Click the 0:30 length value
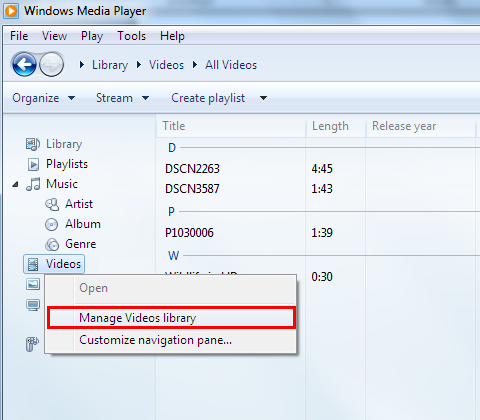Screen dimensions: 480x420 click(322, 277)
